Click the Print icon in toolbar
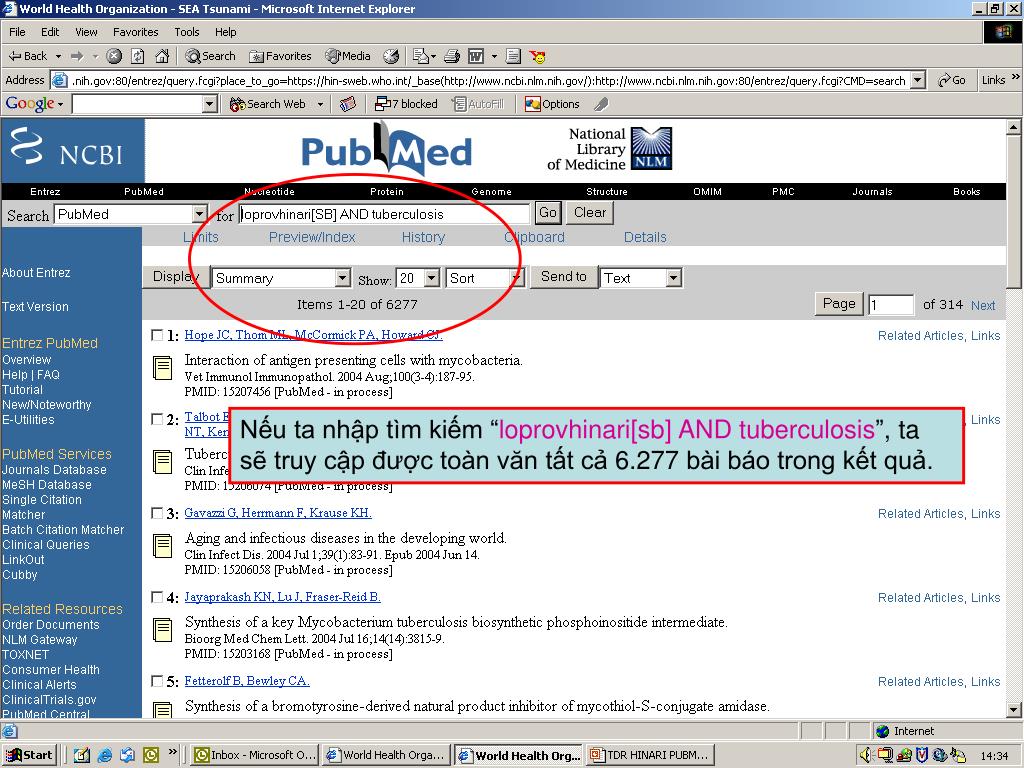Image resolution: width=1024 pixels, height=768 pixels. pyautogui.click(x=452, y=56)
